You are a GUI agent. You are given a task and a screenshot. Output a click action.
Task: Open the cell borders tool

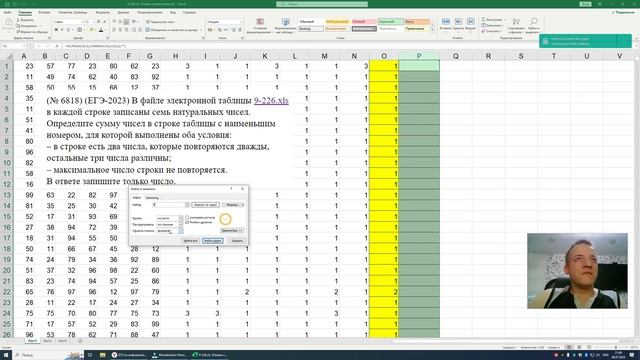[x=80, y=30]
